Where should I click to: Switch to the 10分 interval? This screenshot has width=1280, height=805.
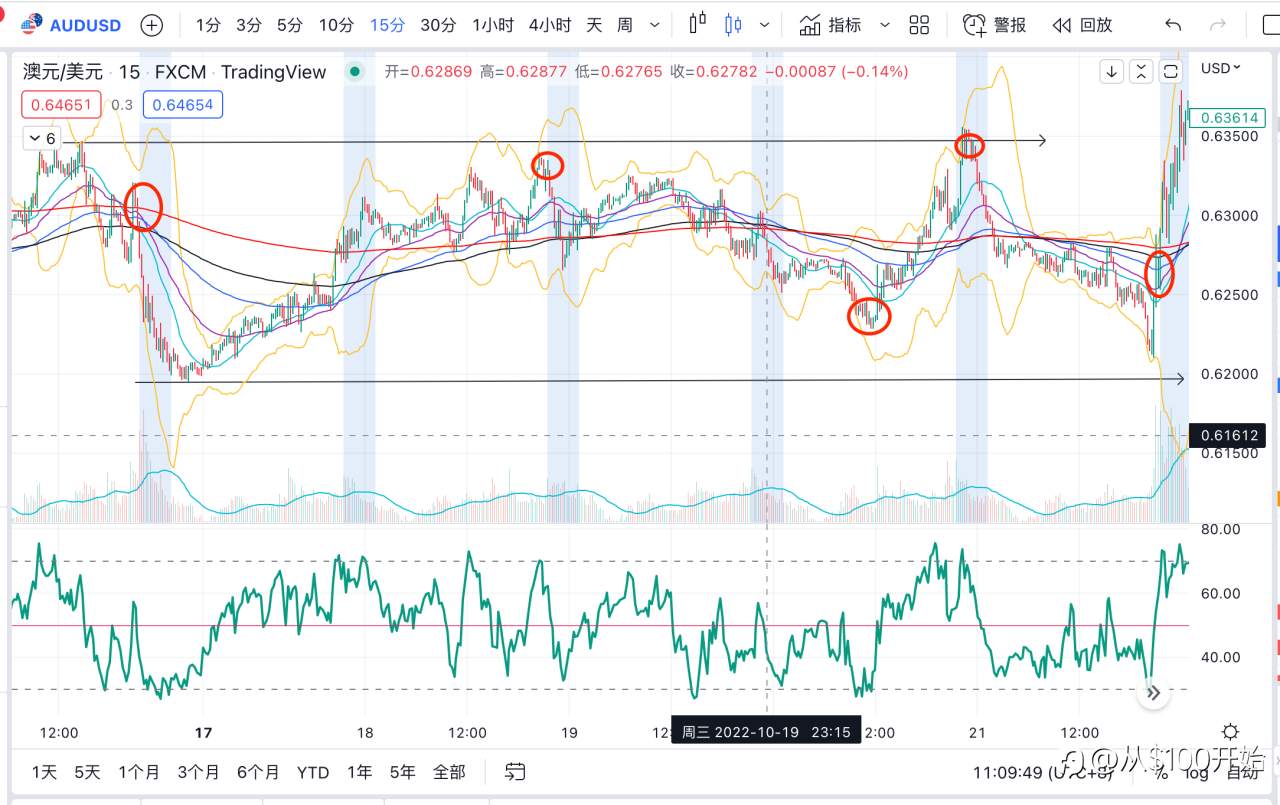(336, 25)
